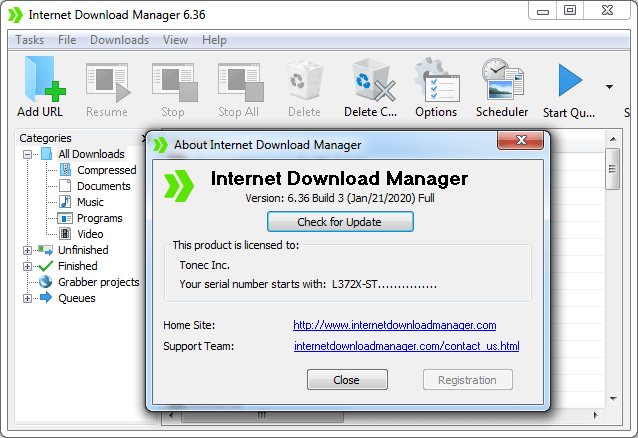This screenshot has height=438, width=638.
Task: Click the Resume toolbar icon
Action: [x=108, y=82]
